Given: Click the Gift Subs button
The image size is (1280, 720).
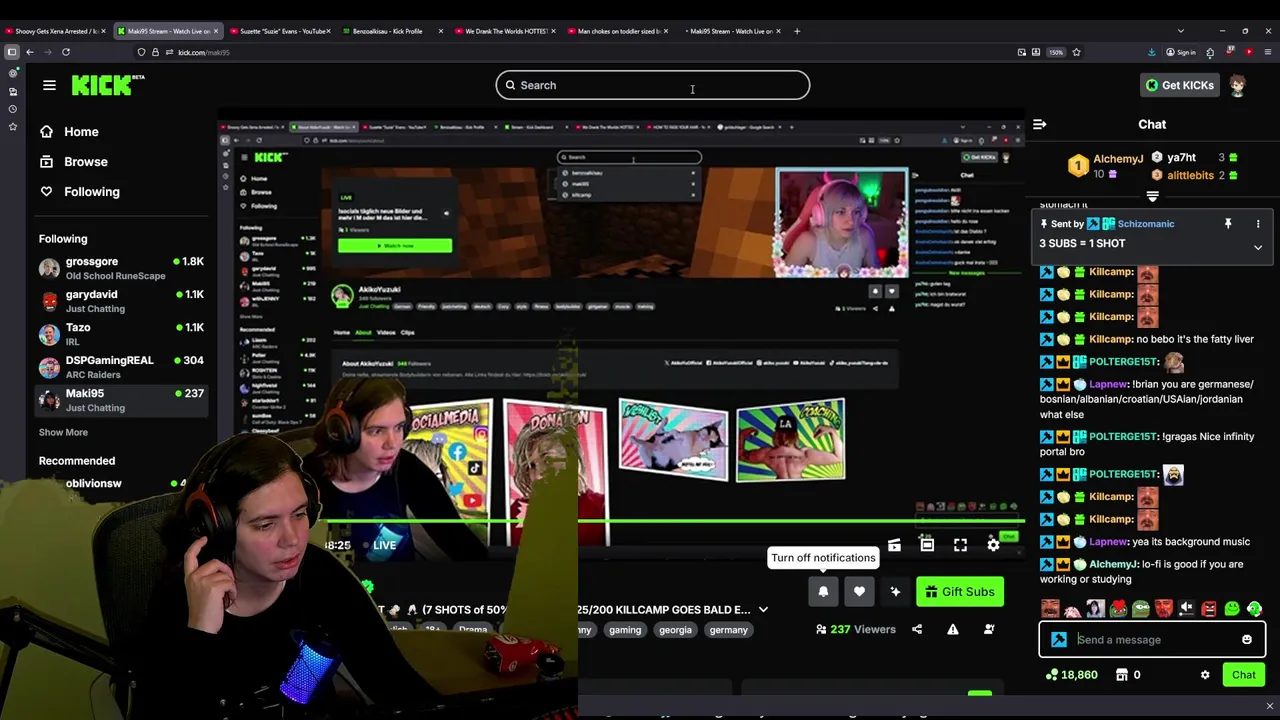Looking at the screenshot, I should [960, 591].
